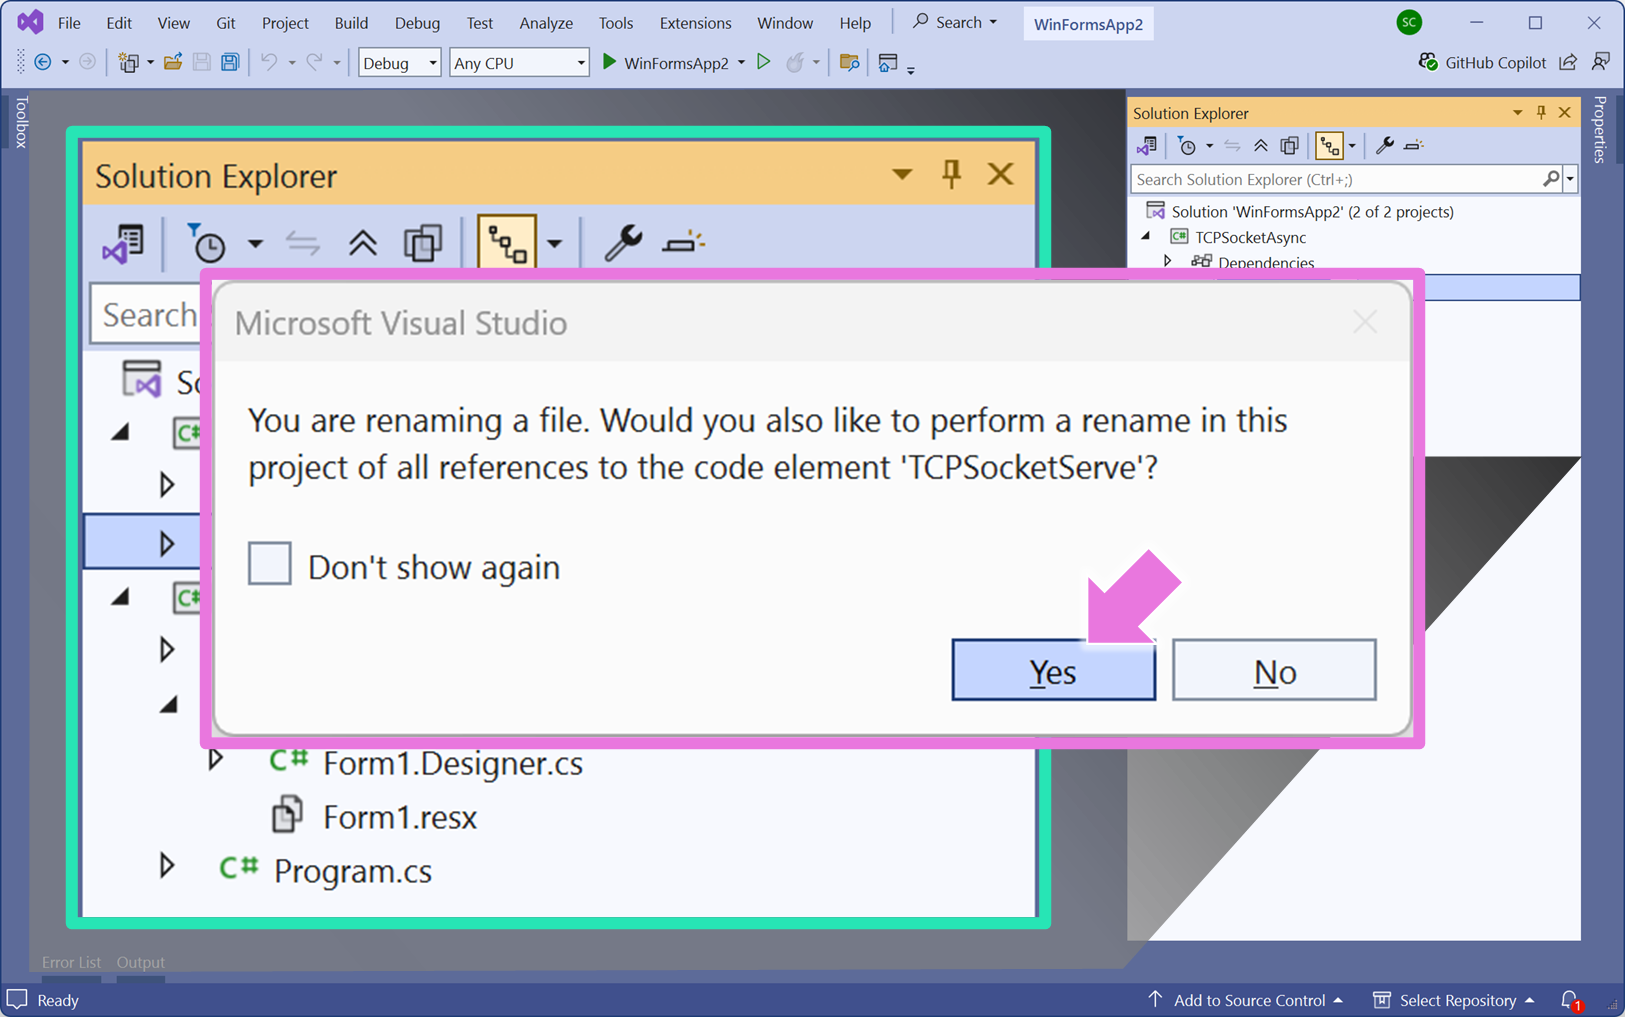The height and width of the screenshot is (1017, 1625).
Task: Click Add to Source Control in status bar
Action: (x=1246, y=1000)
